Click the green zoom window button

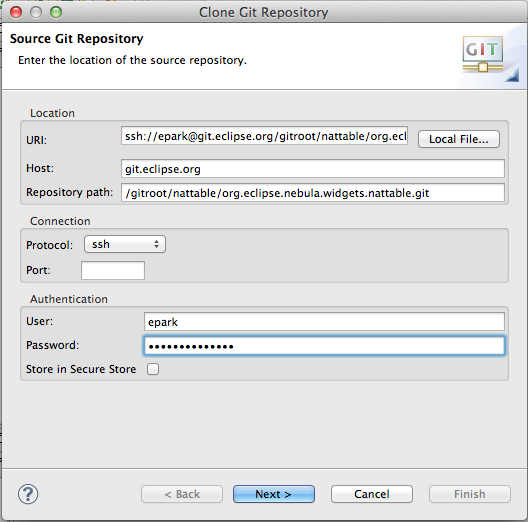point(56,12)
